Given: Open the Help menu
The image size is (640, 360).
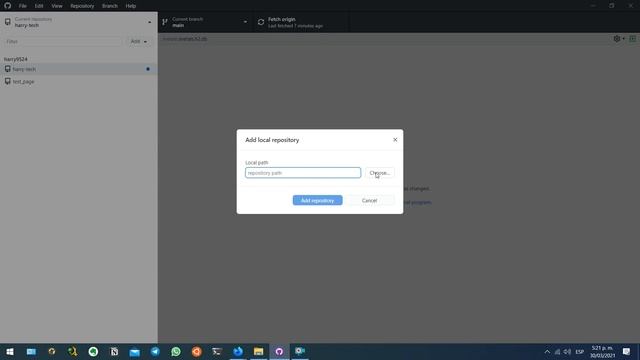Looking at the screenshot, I should [x=131, y=6].
